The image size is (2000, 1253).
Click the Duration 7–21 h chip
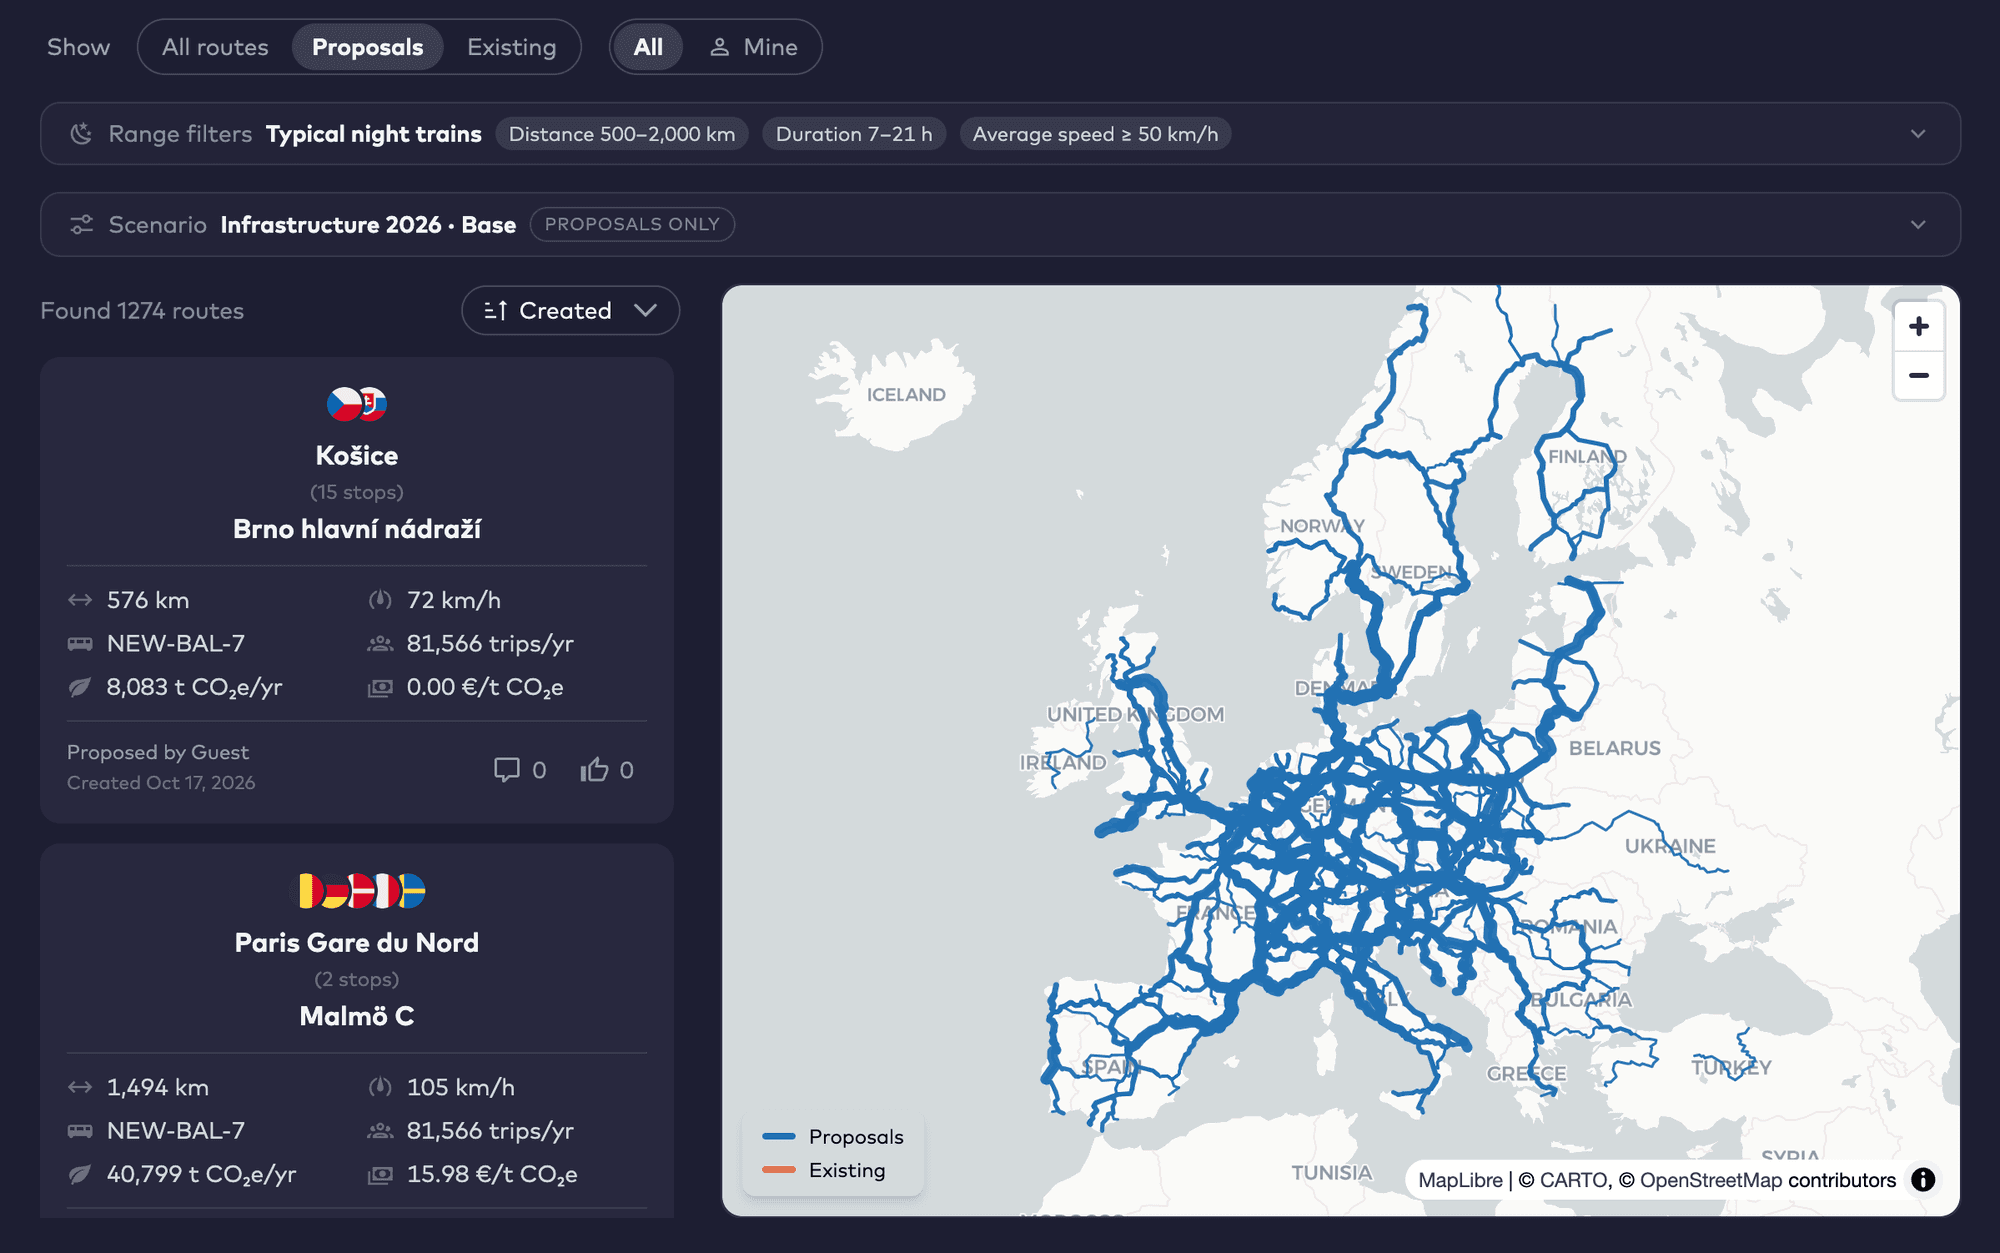[x=854, y=134]
